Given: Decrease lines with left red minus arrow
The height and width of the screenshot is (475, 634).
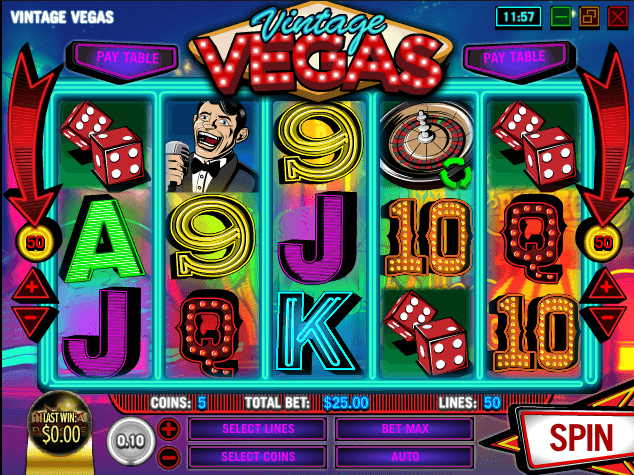Looking at the screenshot, I should click(33, 319).
